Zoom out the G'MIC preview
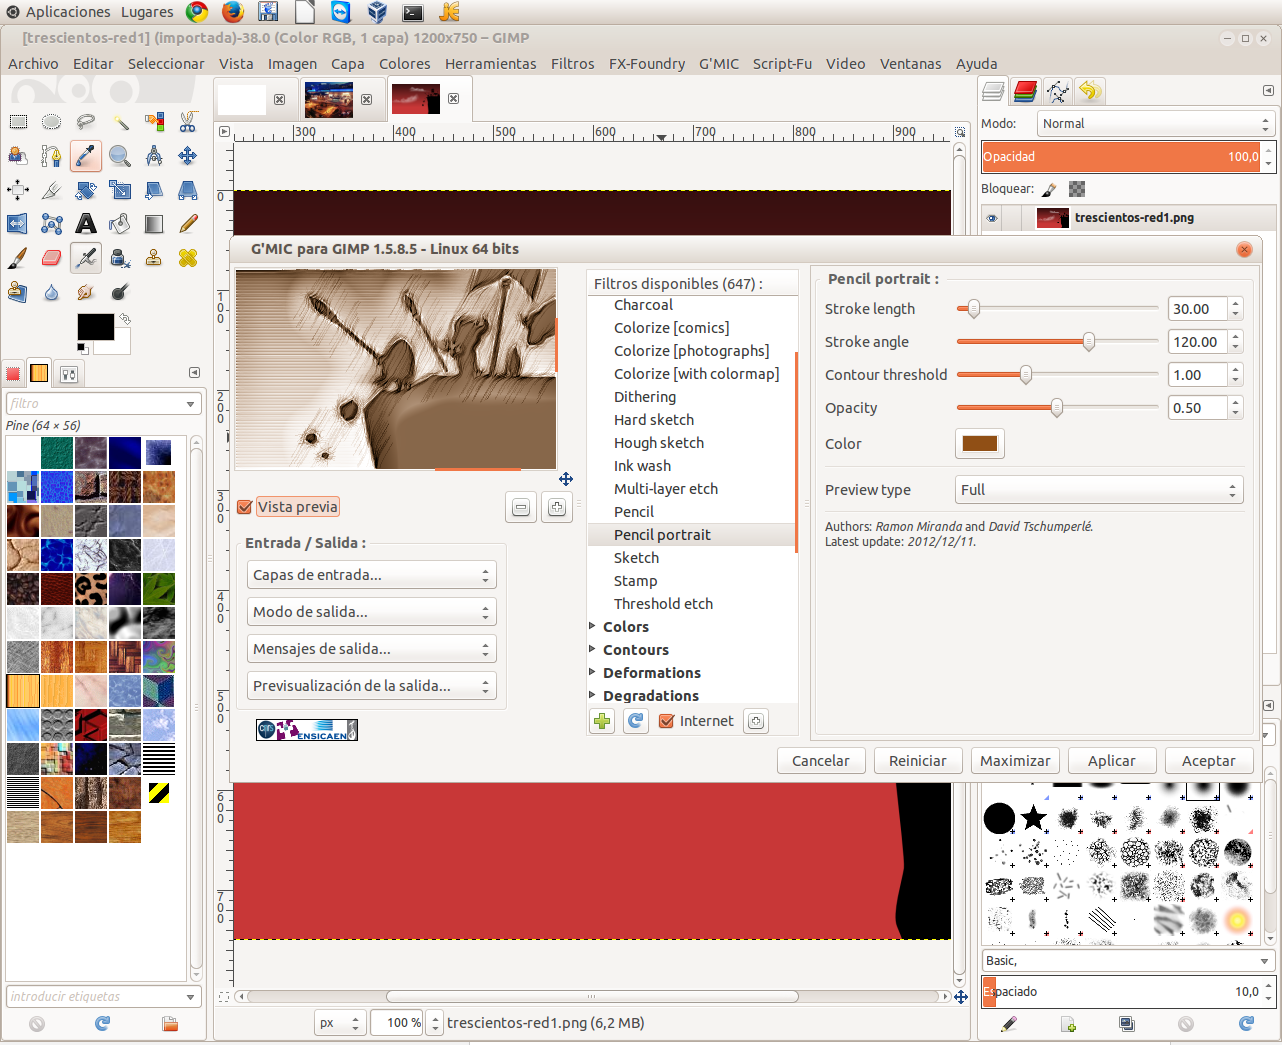Screen dimensions: 1282x1045 (x=521, y=508)
